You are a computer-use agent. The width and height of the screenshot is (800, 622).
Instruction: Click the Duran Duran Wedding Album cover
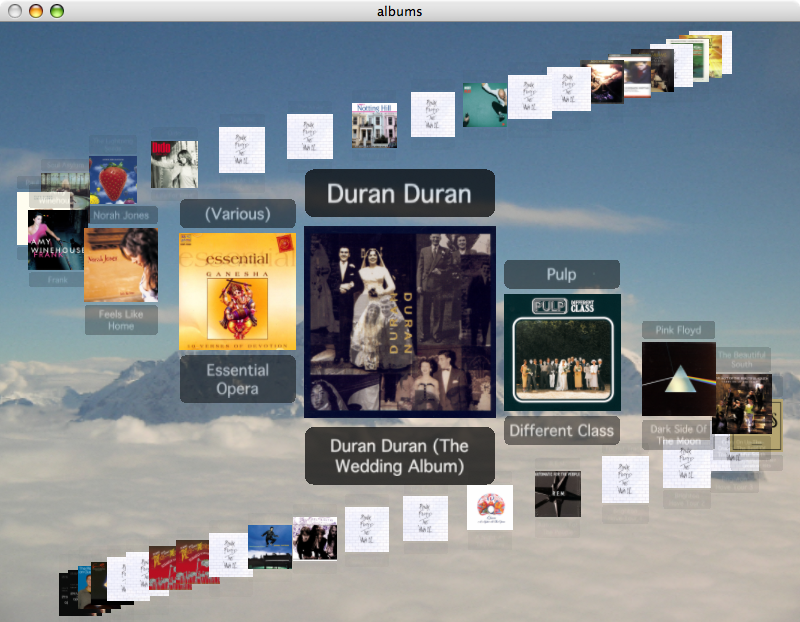399,321
